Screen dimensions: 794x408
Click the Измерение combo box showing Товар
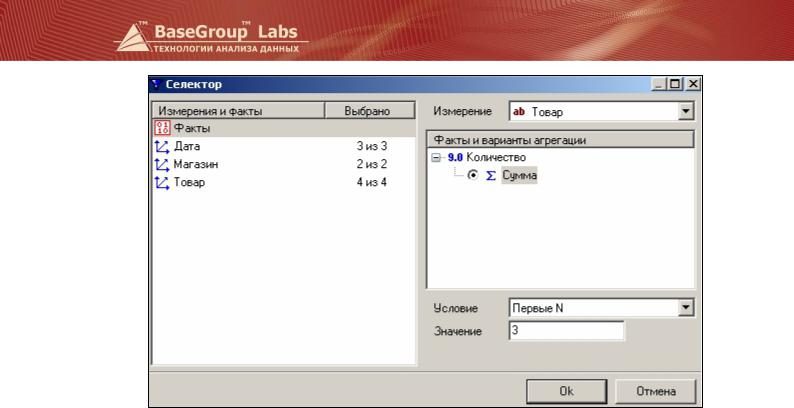(x=602, y=111)
